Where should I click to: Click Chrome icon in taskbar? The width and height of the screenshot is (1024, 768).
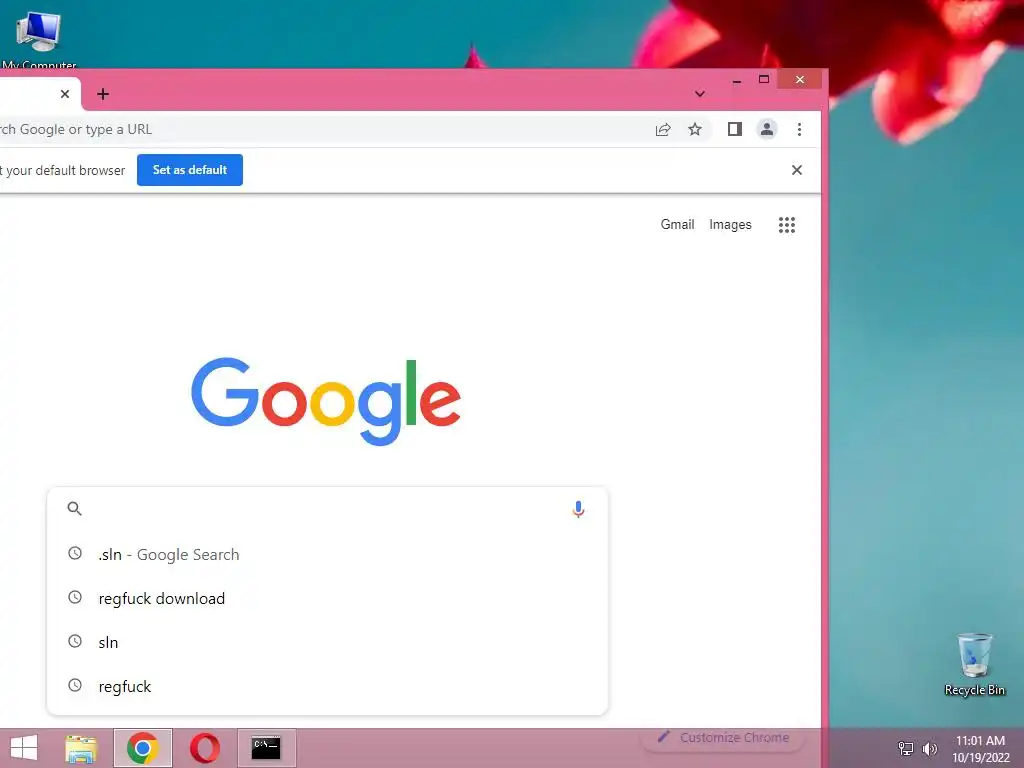(142, 748)
